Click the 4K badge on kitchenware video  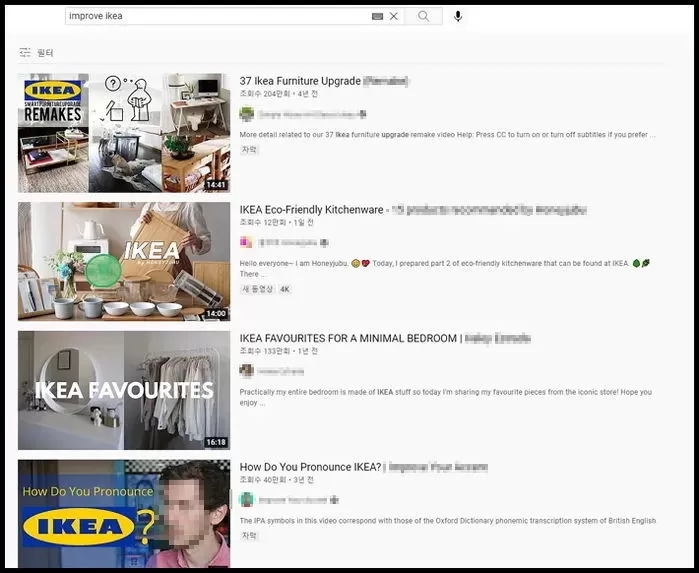[285, 289]
